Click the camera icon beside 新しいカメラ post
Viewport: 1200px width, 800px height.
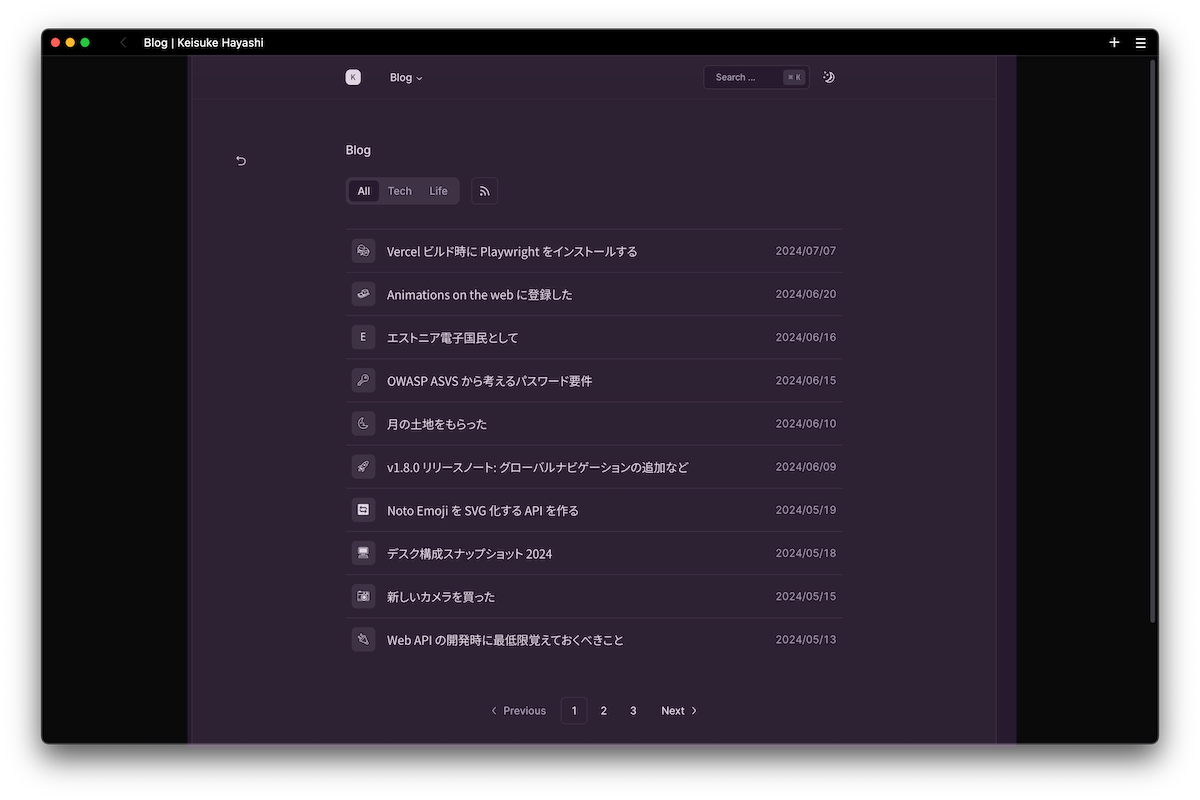point(363,596)
